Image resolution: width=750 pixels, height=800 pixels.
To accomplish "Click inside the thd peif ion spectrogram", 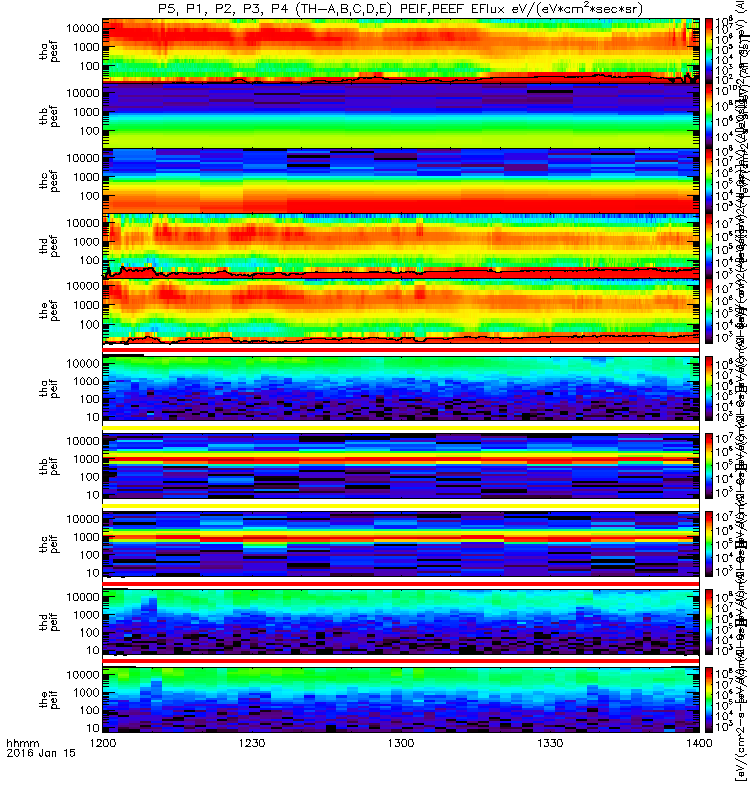I will tap(401, 622).
